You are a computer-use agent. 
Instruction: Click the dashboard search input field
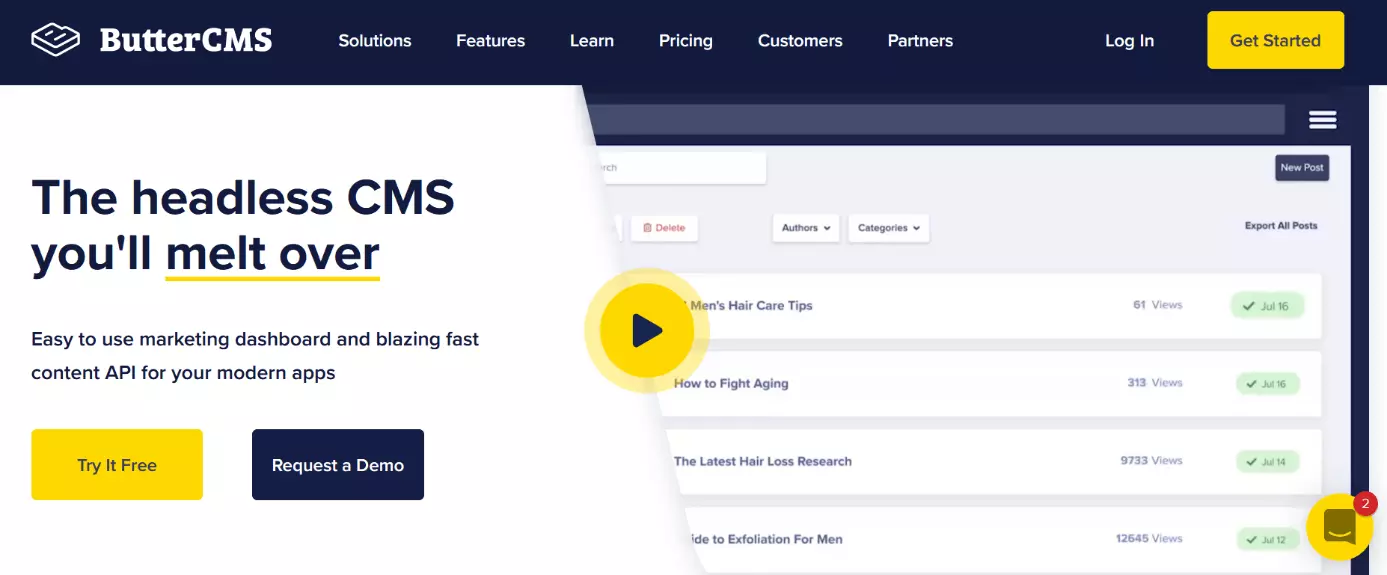(680, 168)
